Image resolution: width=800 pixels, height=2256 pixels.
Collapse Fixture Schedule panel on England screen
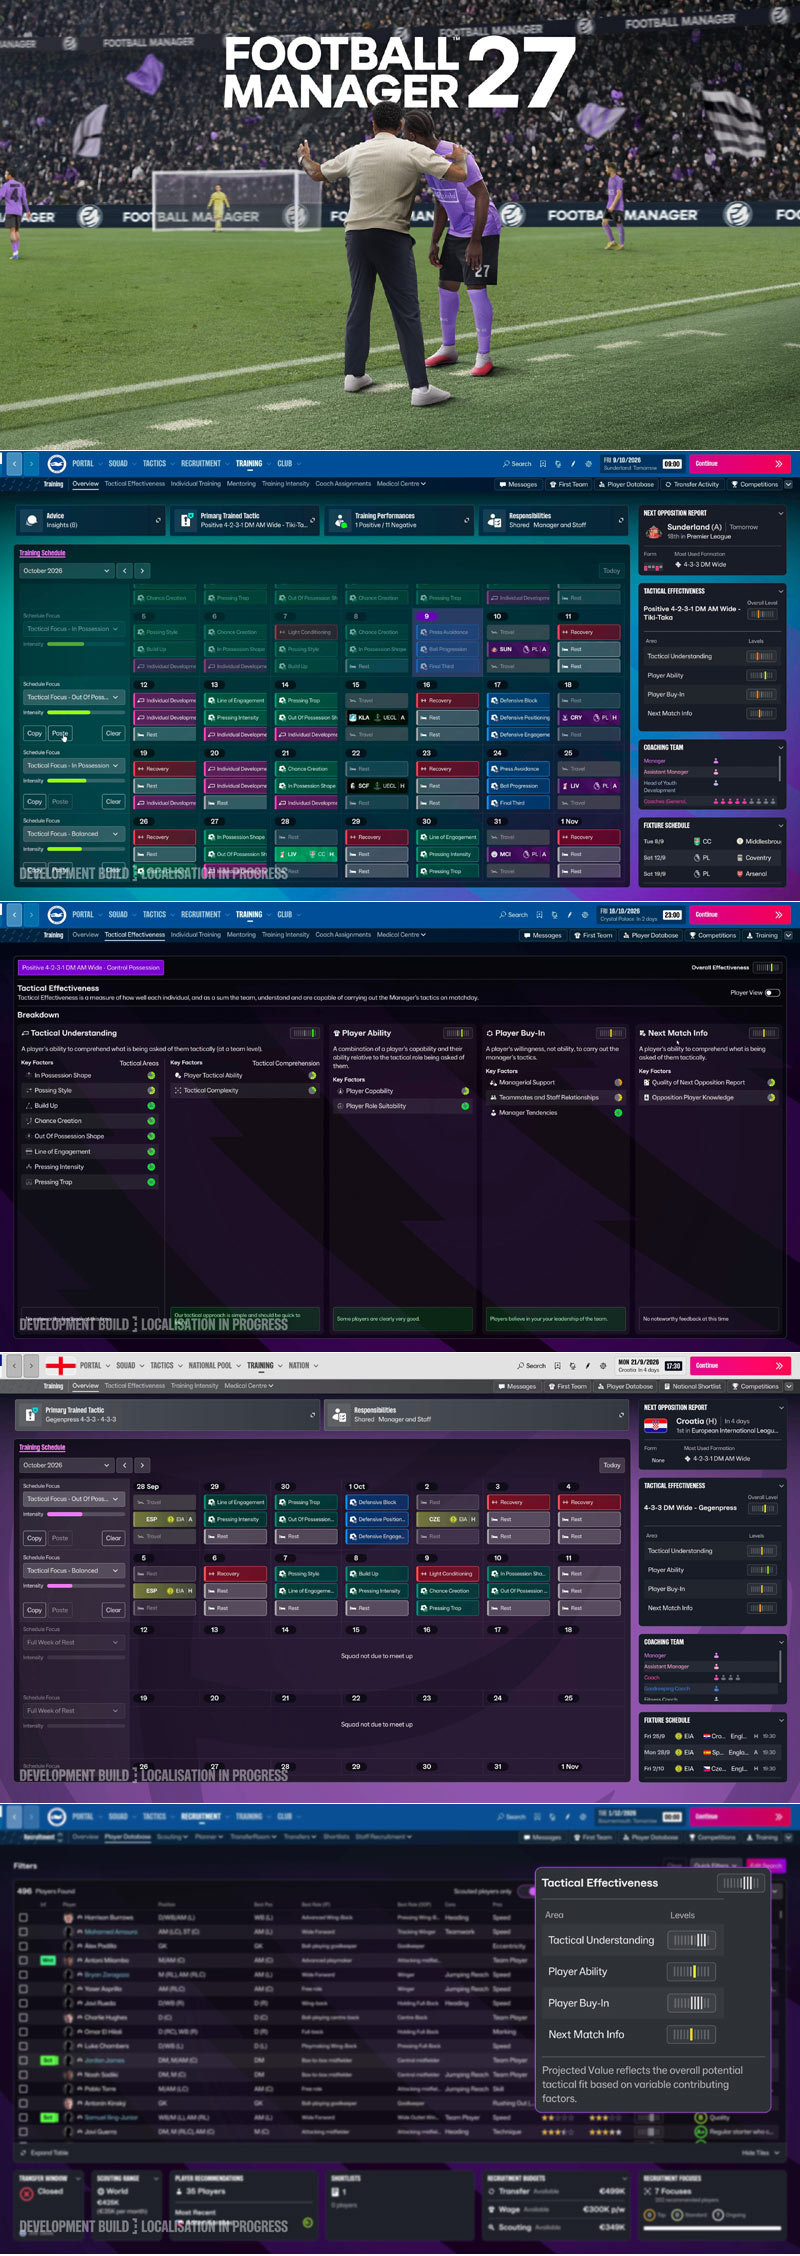(781, 1720)
